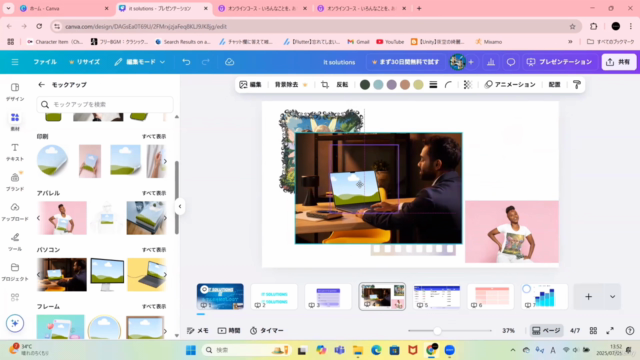Open the hamburger main menu

tap(15, 62)
